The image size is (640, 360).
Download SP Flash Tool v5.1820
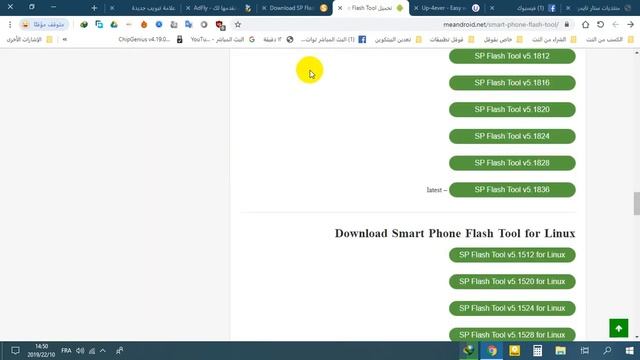coord(512,109)
